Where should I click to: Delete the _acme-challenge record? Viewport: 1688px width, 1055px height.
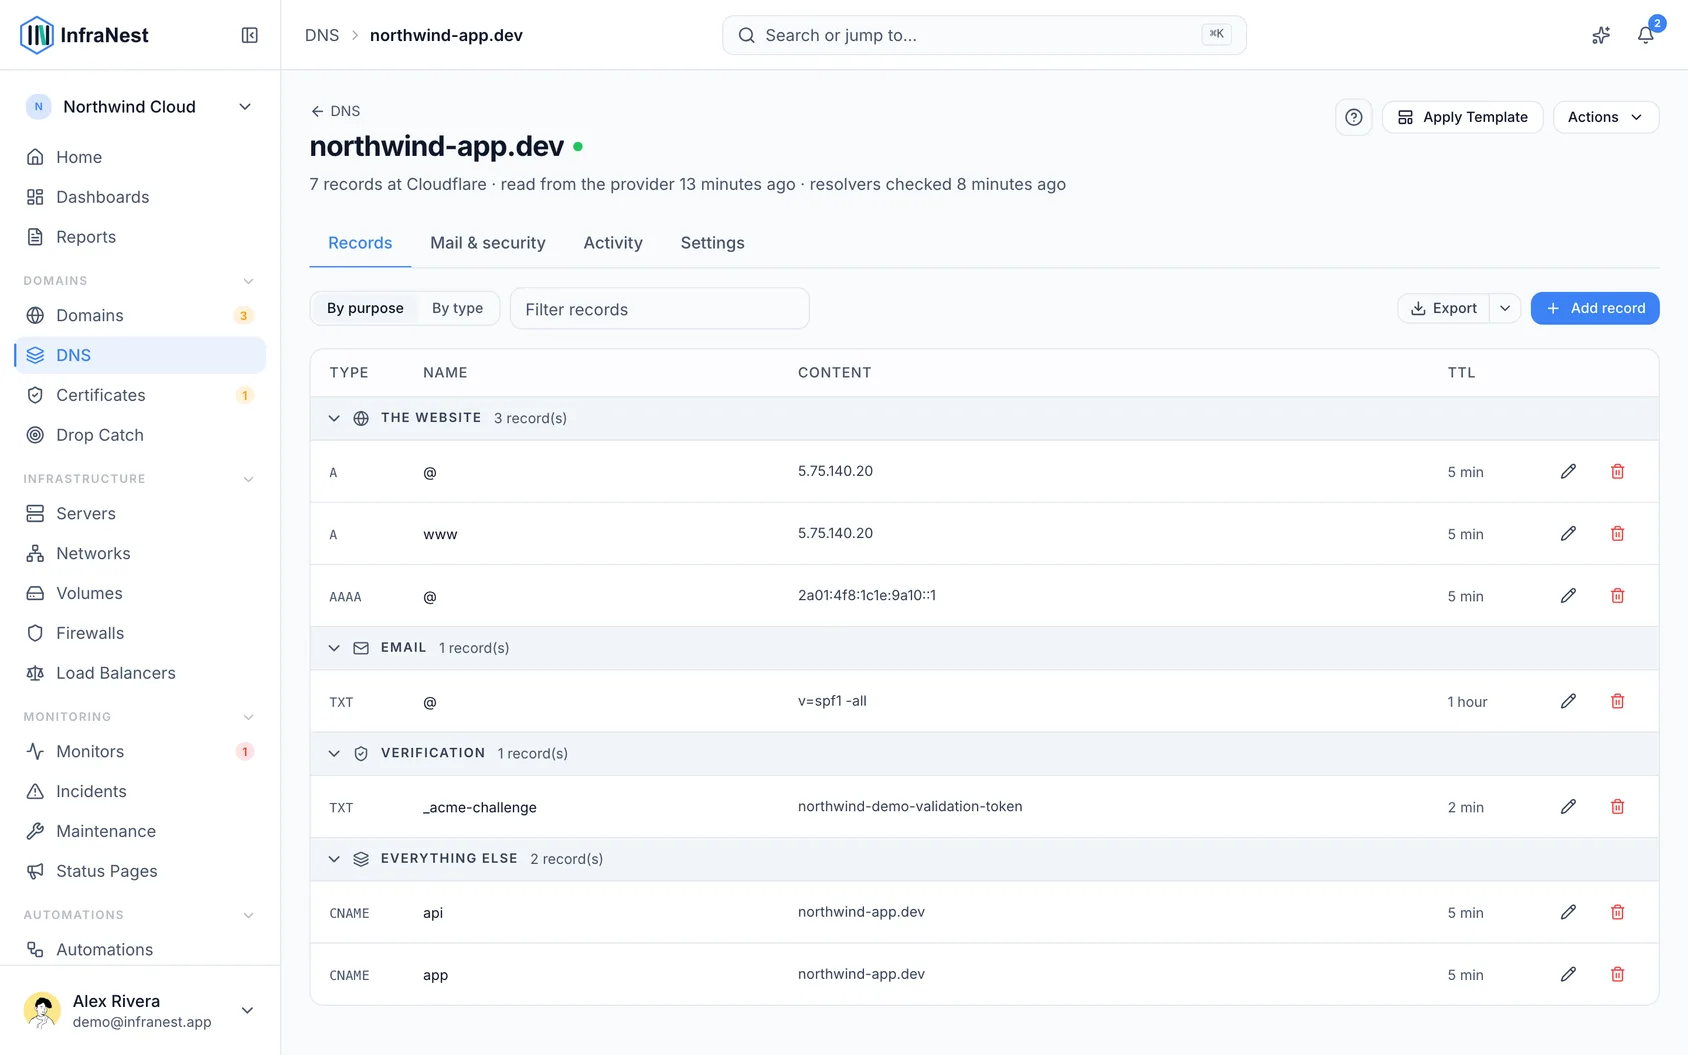click(1617, 807)
